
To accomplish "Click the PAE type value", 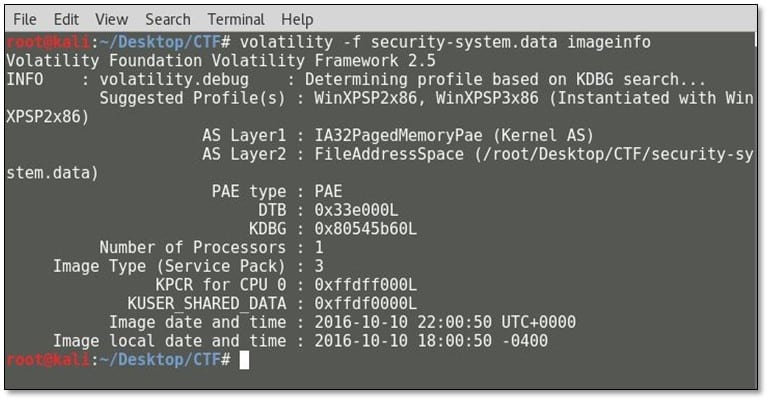I will point(328,191).
